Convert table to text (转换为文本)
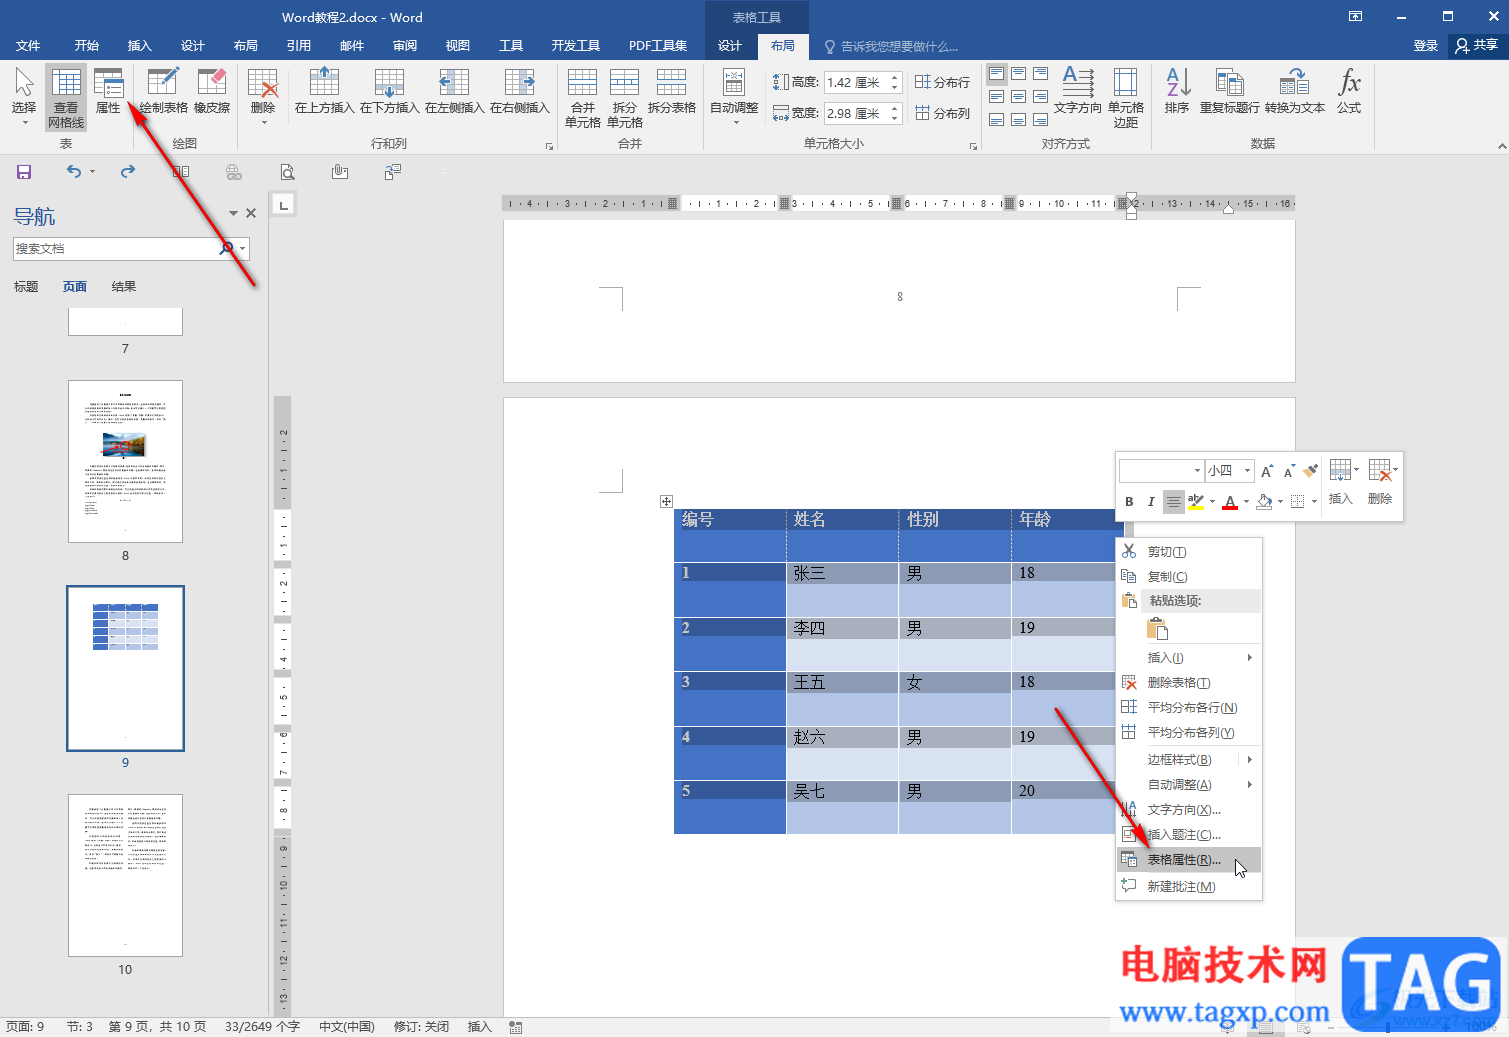 point(1294,91)
